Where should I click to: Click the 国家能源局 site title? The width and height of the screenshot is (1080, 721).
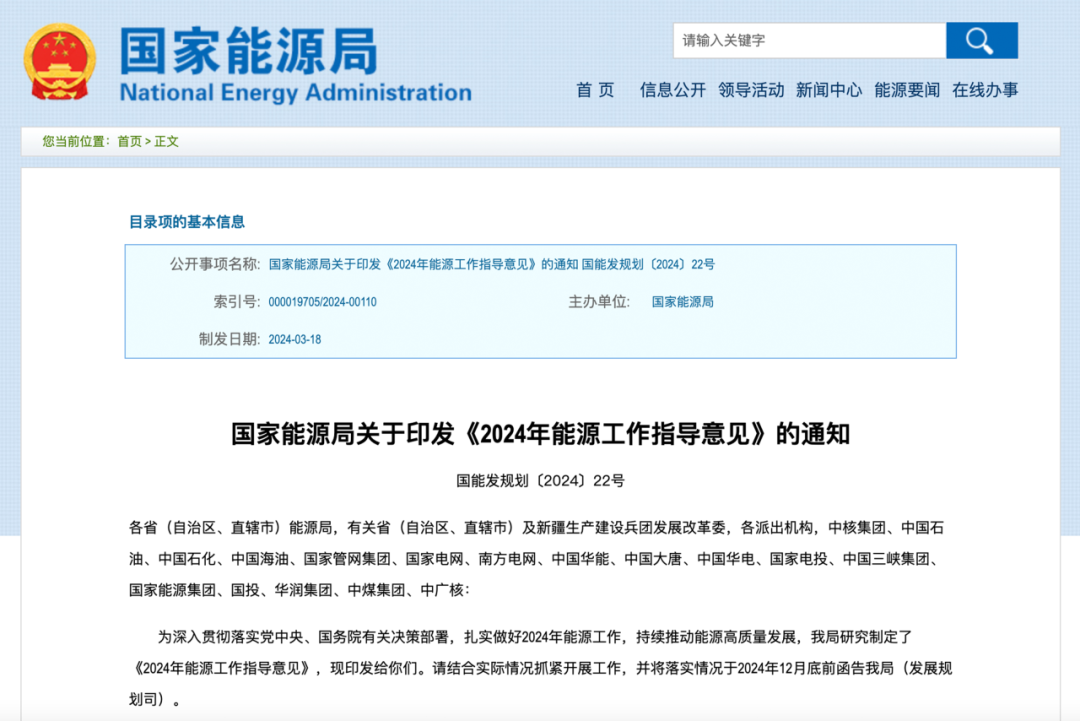(249, 50)
